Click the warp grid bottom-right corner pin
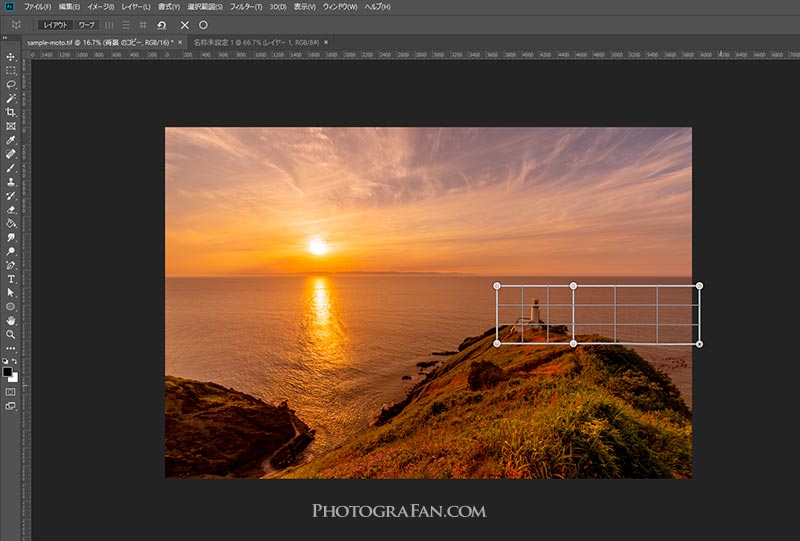Screen dimensions: 800x541 [699, 344]
